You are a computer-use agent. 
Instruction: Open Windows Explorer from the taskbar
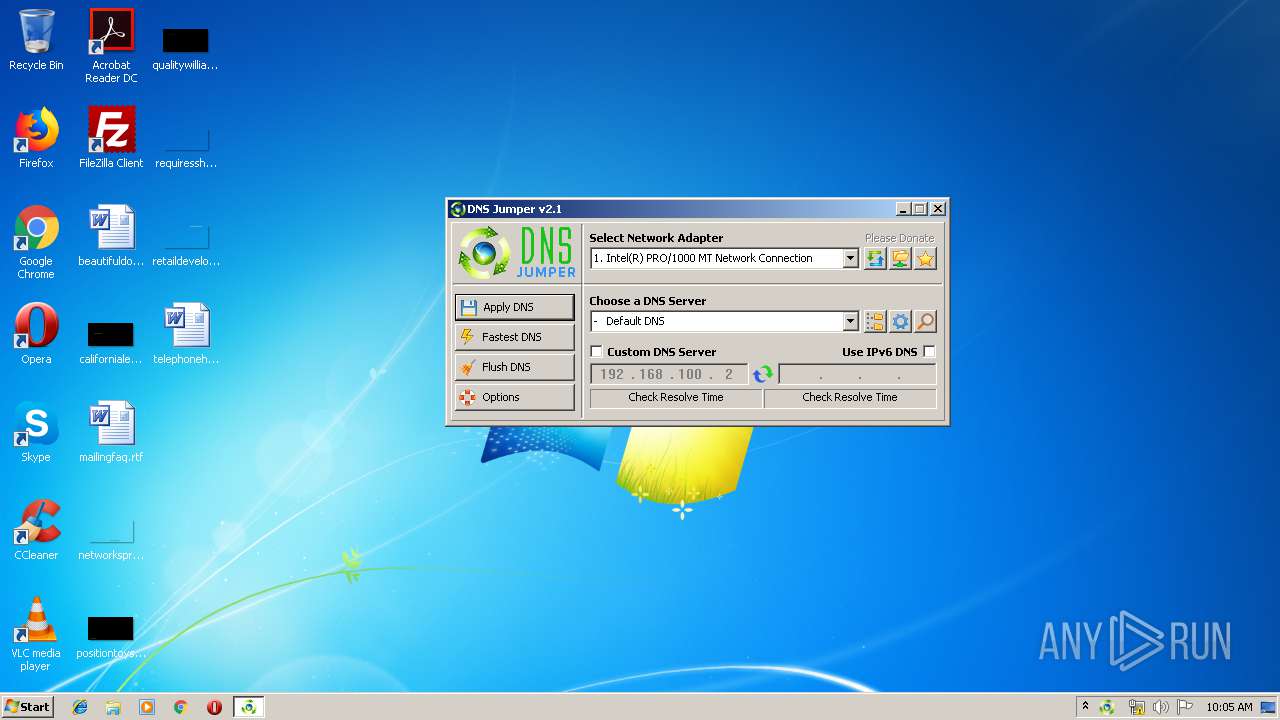point(113,707)
